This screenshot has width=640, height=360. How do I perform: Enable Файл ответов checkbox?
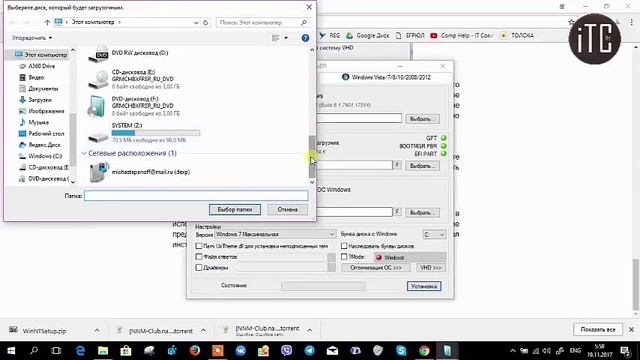(x=199, y=257)
